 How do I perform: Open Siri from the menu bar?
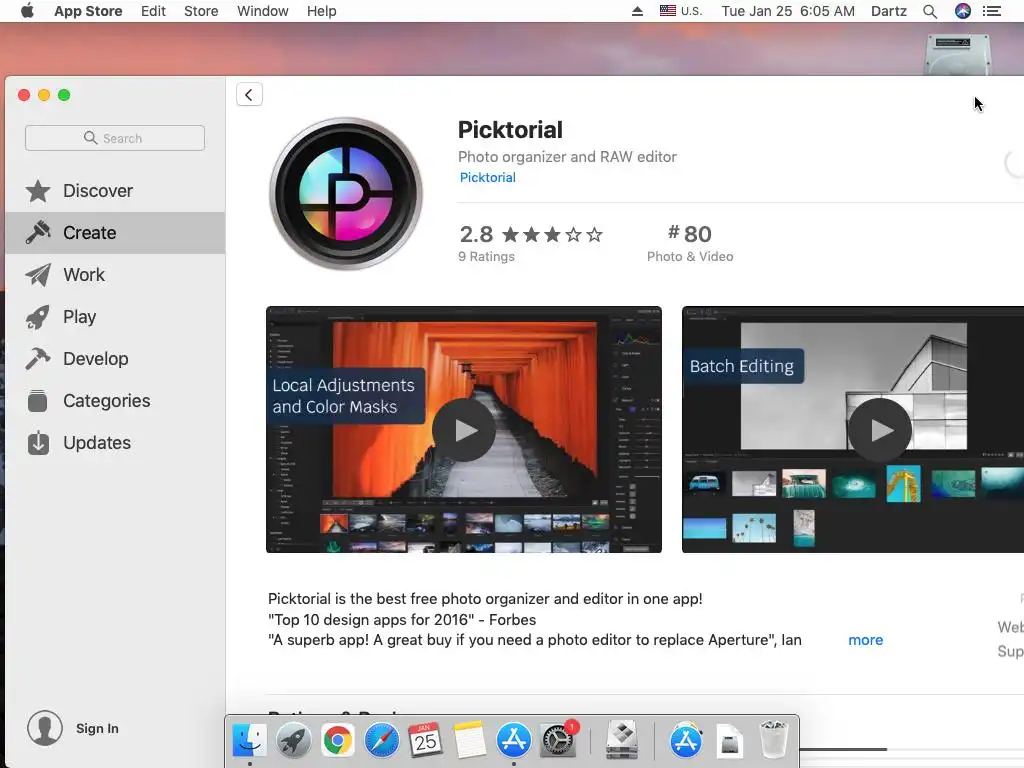tap(963, 11)
